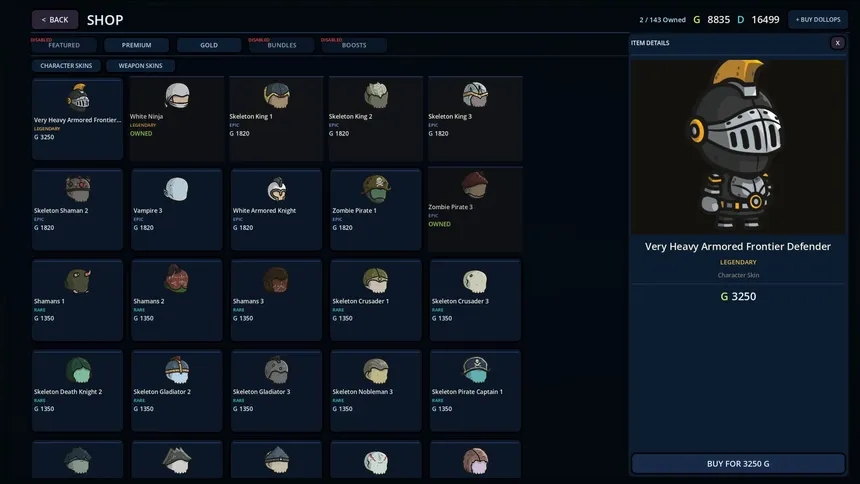Open the Featured shop tab

coord(64,45)
